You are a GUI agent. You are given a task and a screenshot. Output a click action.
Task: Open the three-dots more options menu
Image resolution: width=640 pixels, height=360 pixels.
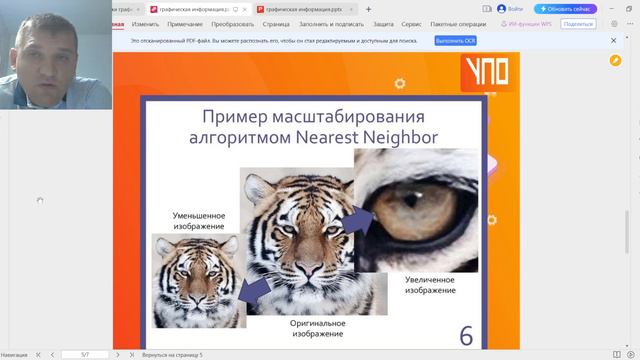pos(630,24)
